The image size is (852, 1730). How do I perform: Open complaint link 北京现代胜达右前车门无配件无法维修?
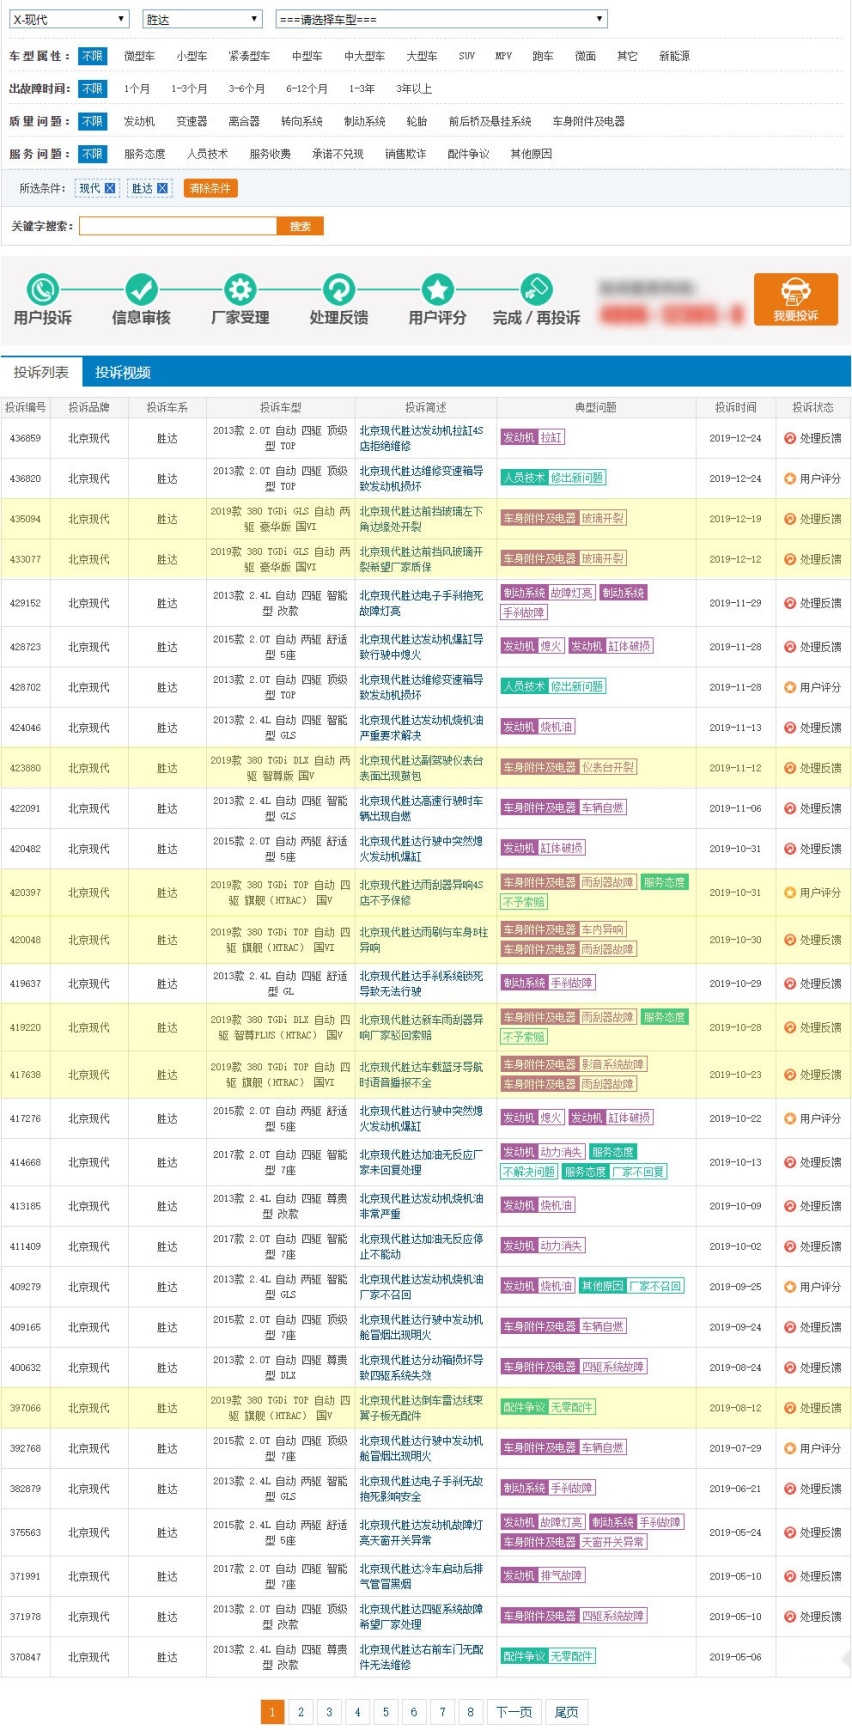pyautogui.click(x=421, y=1657)
